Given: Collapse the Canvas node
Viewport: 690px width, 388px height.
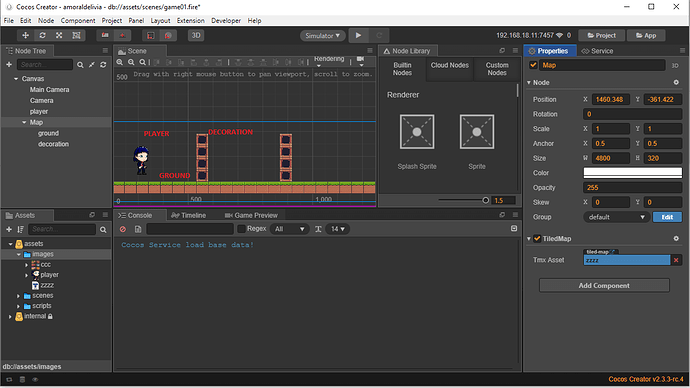Looking at the screenshot, I should pyautogui.click(x=16, y=79).
